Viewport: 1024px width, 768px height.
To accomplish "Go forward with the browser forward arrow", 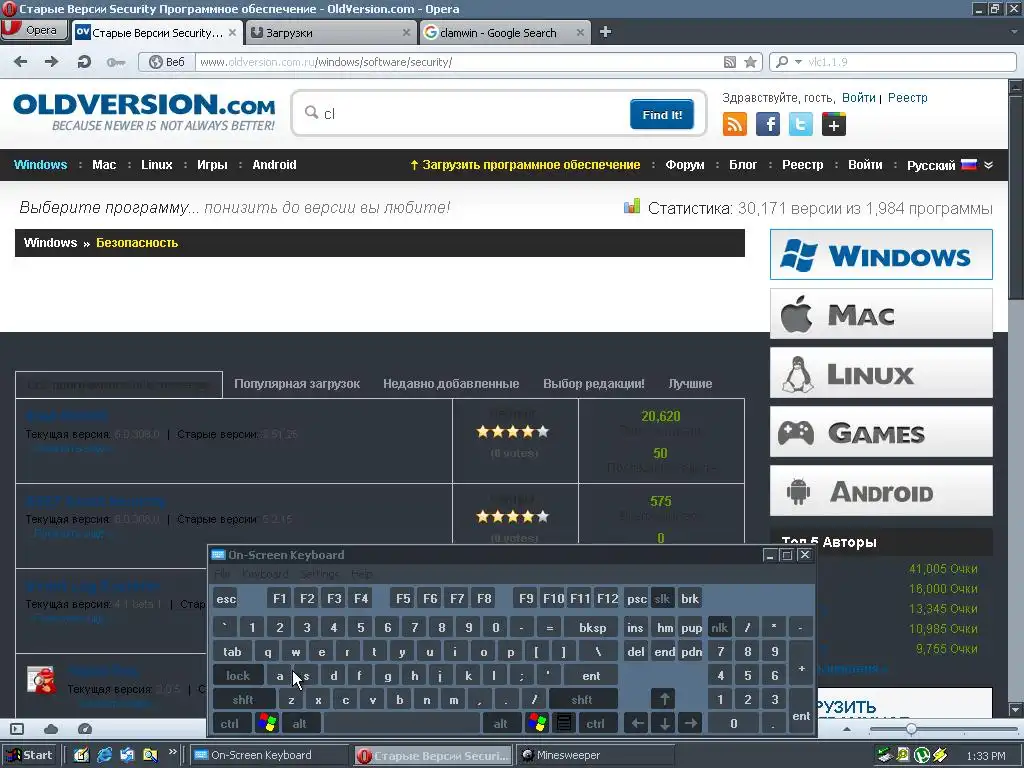I will tap(51, 62).
